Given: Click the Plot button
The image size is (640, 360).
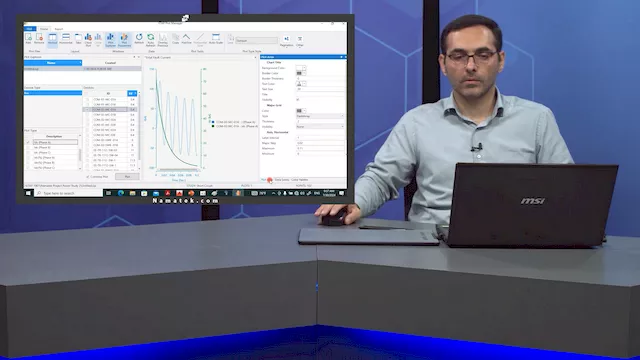Looking at the screenshot, I should tap(127, 177).
